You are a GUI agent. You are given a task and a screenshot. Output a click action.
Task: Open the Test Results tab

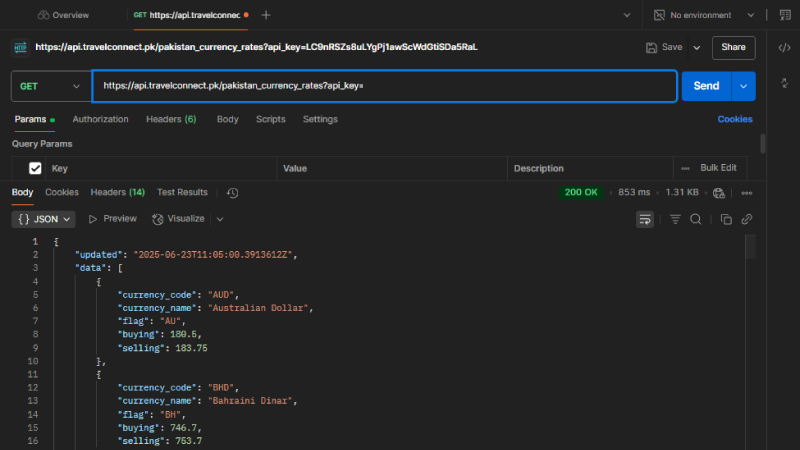pyautogui.click(x=182, y=192)
